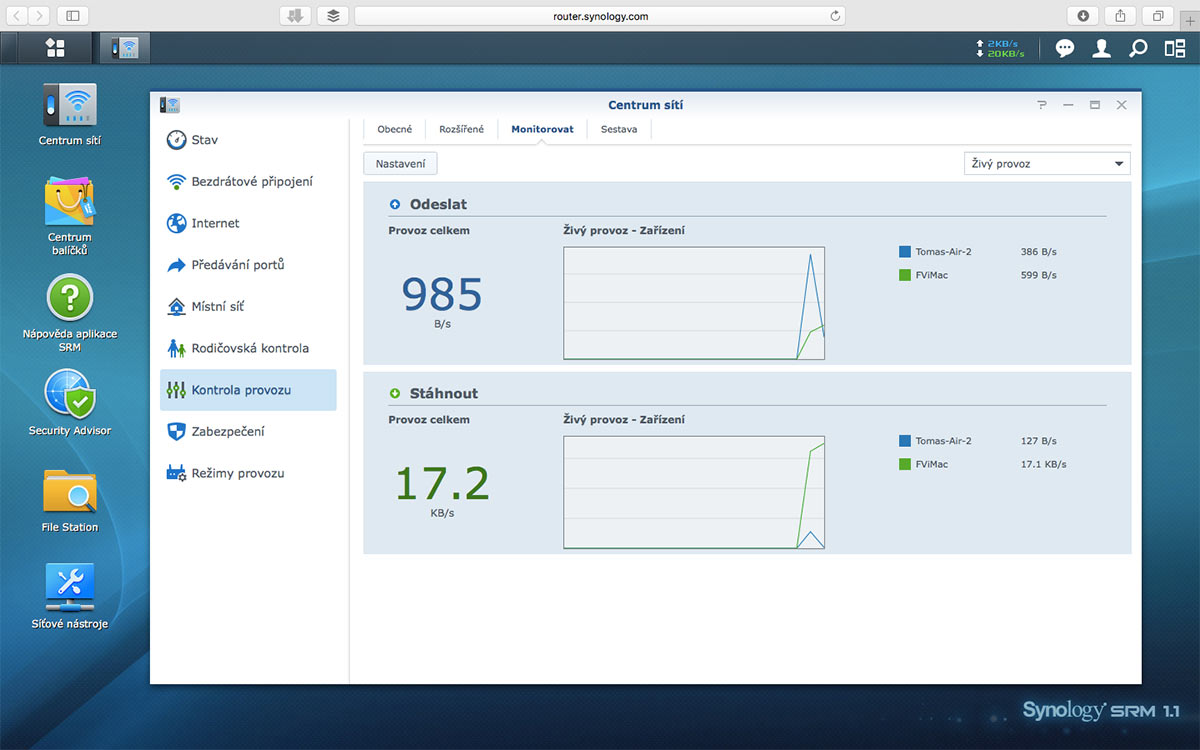Open Síťové nástroje desktop icon
1200x750 pixels.
tap(70, 587)
